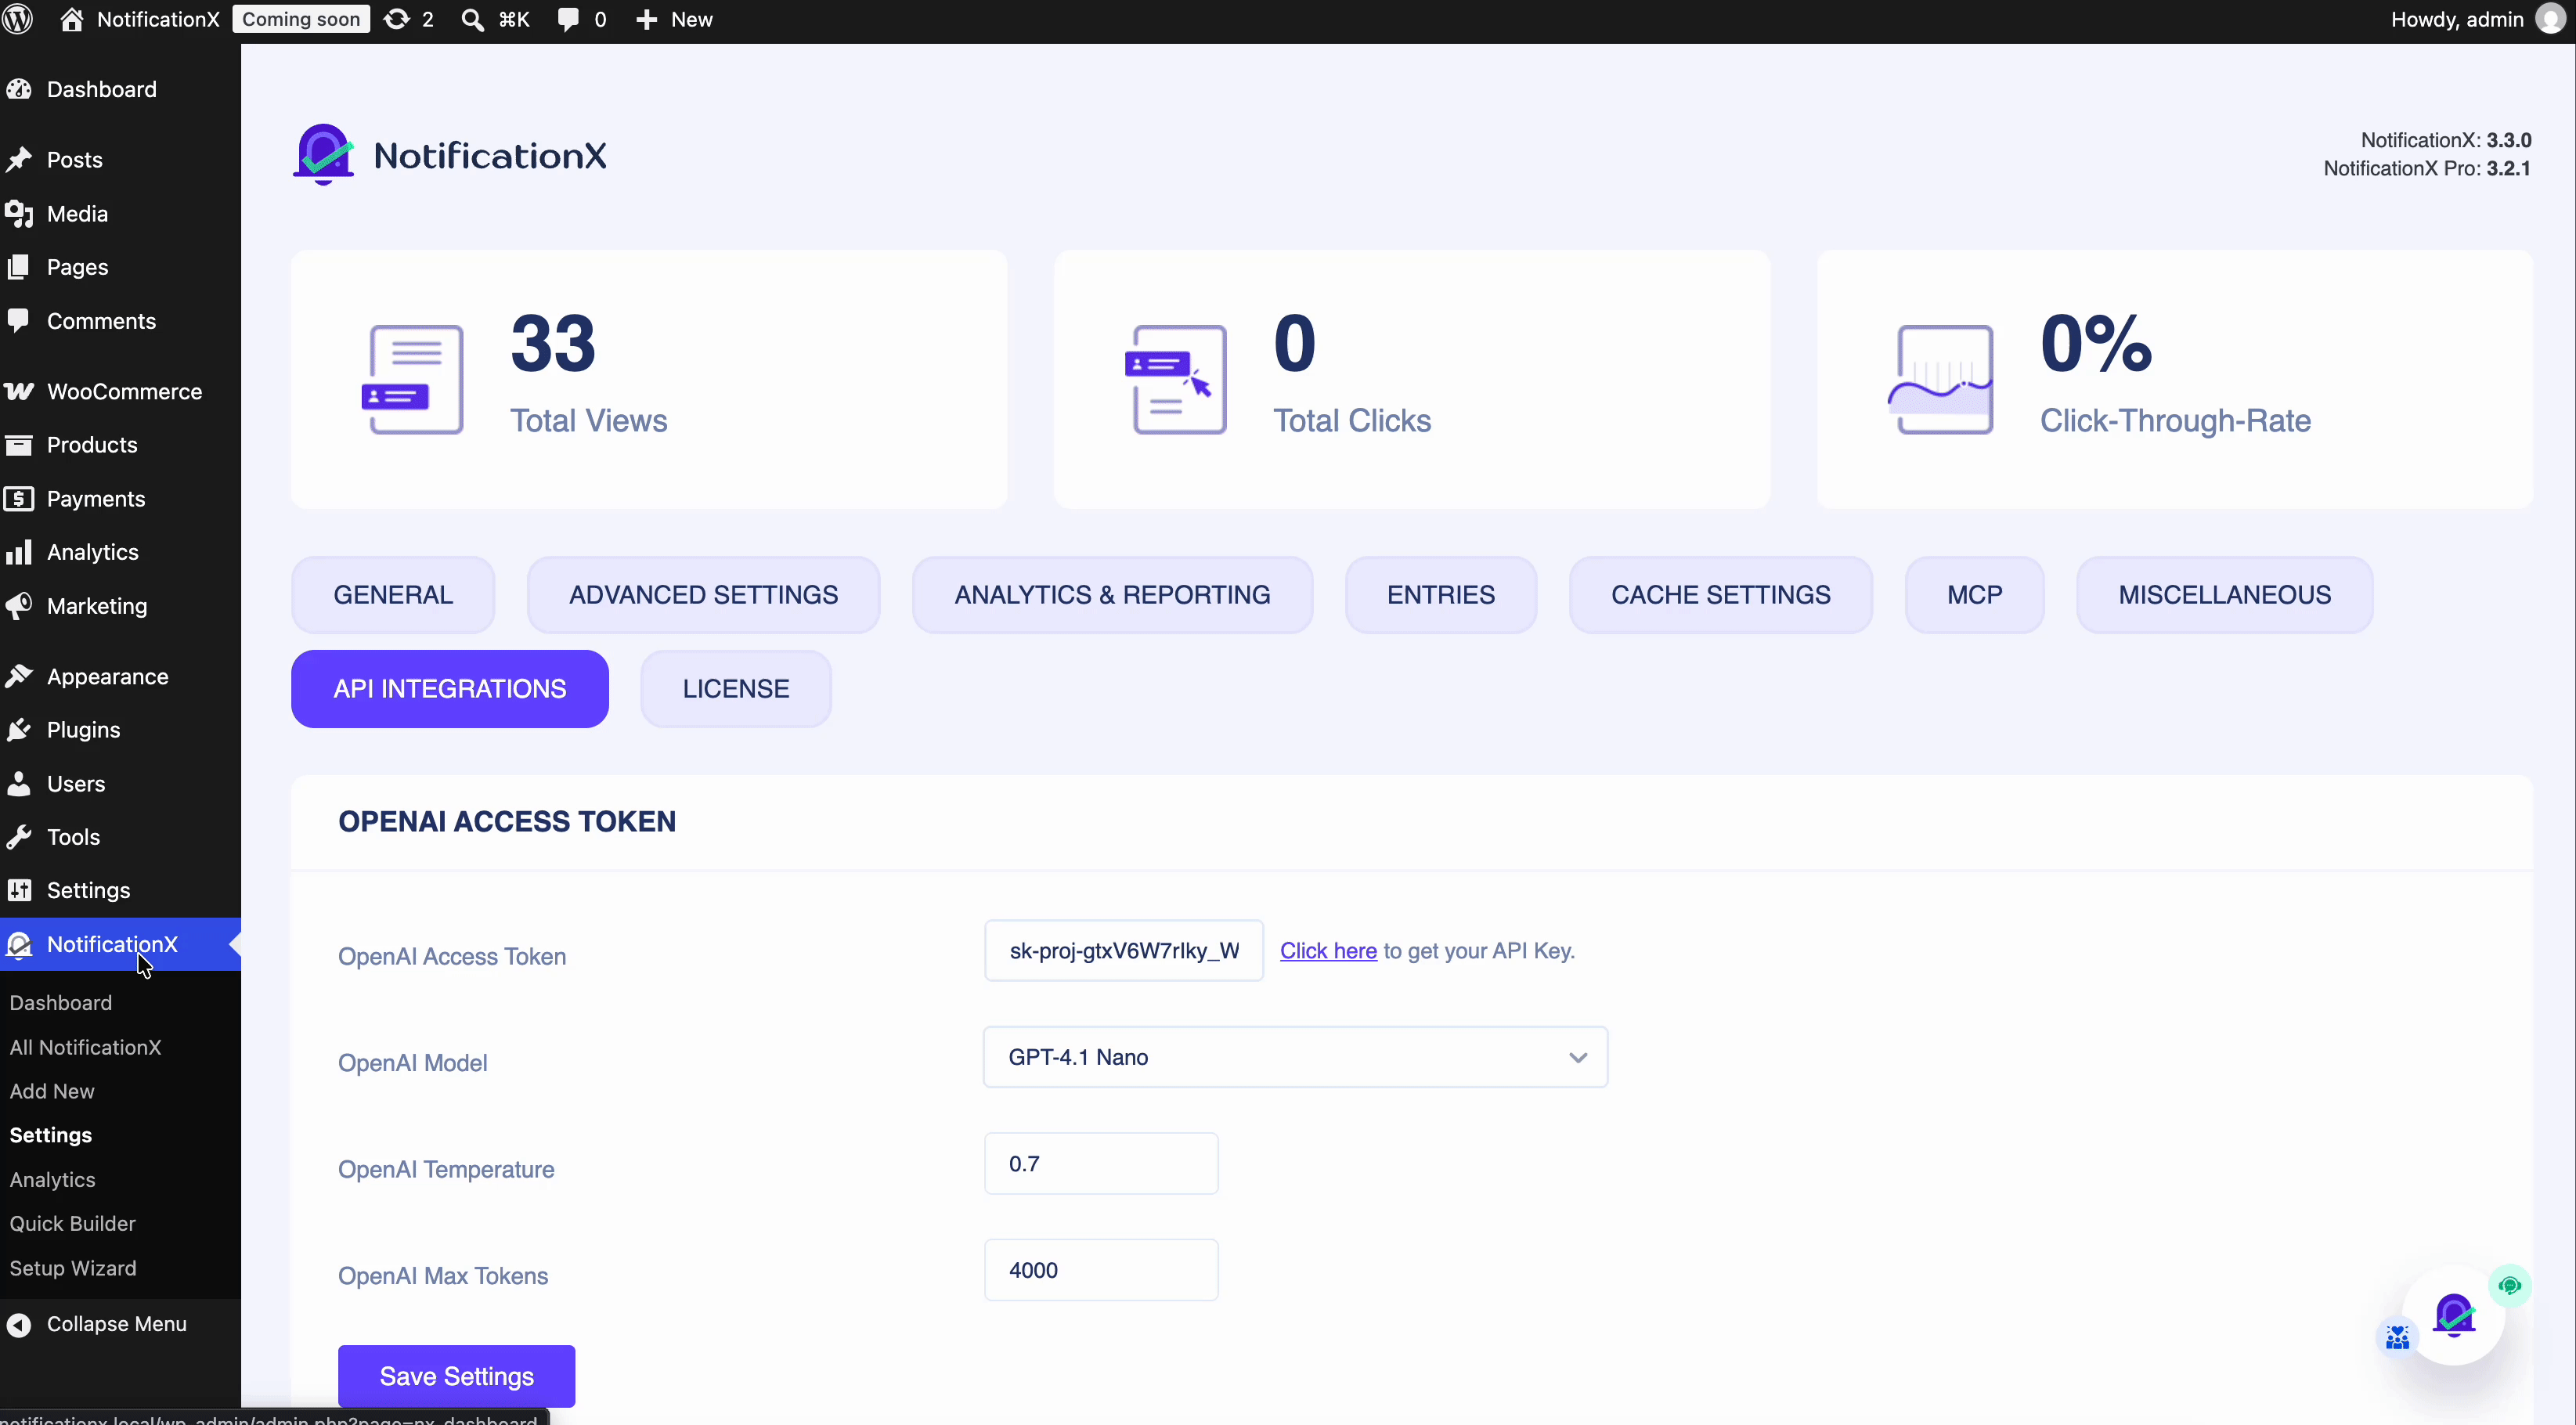The height and width of the screenshot is (1425, 2576).
Task: Go to the LICENSE tab
Action: (x=736, y=689)
